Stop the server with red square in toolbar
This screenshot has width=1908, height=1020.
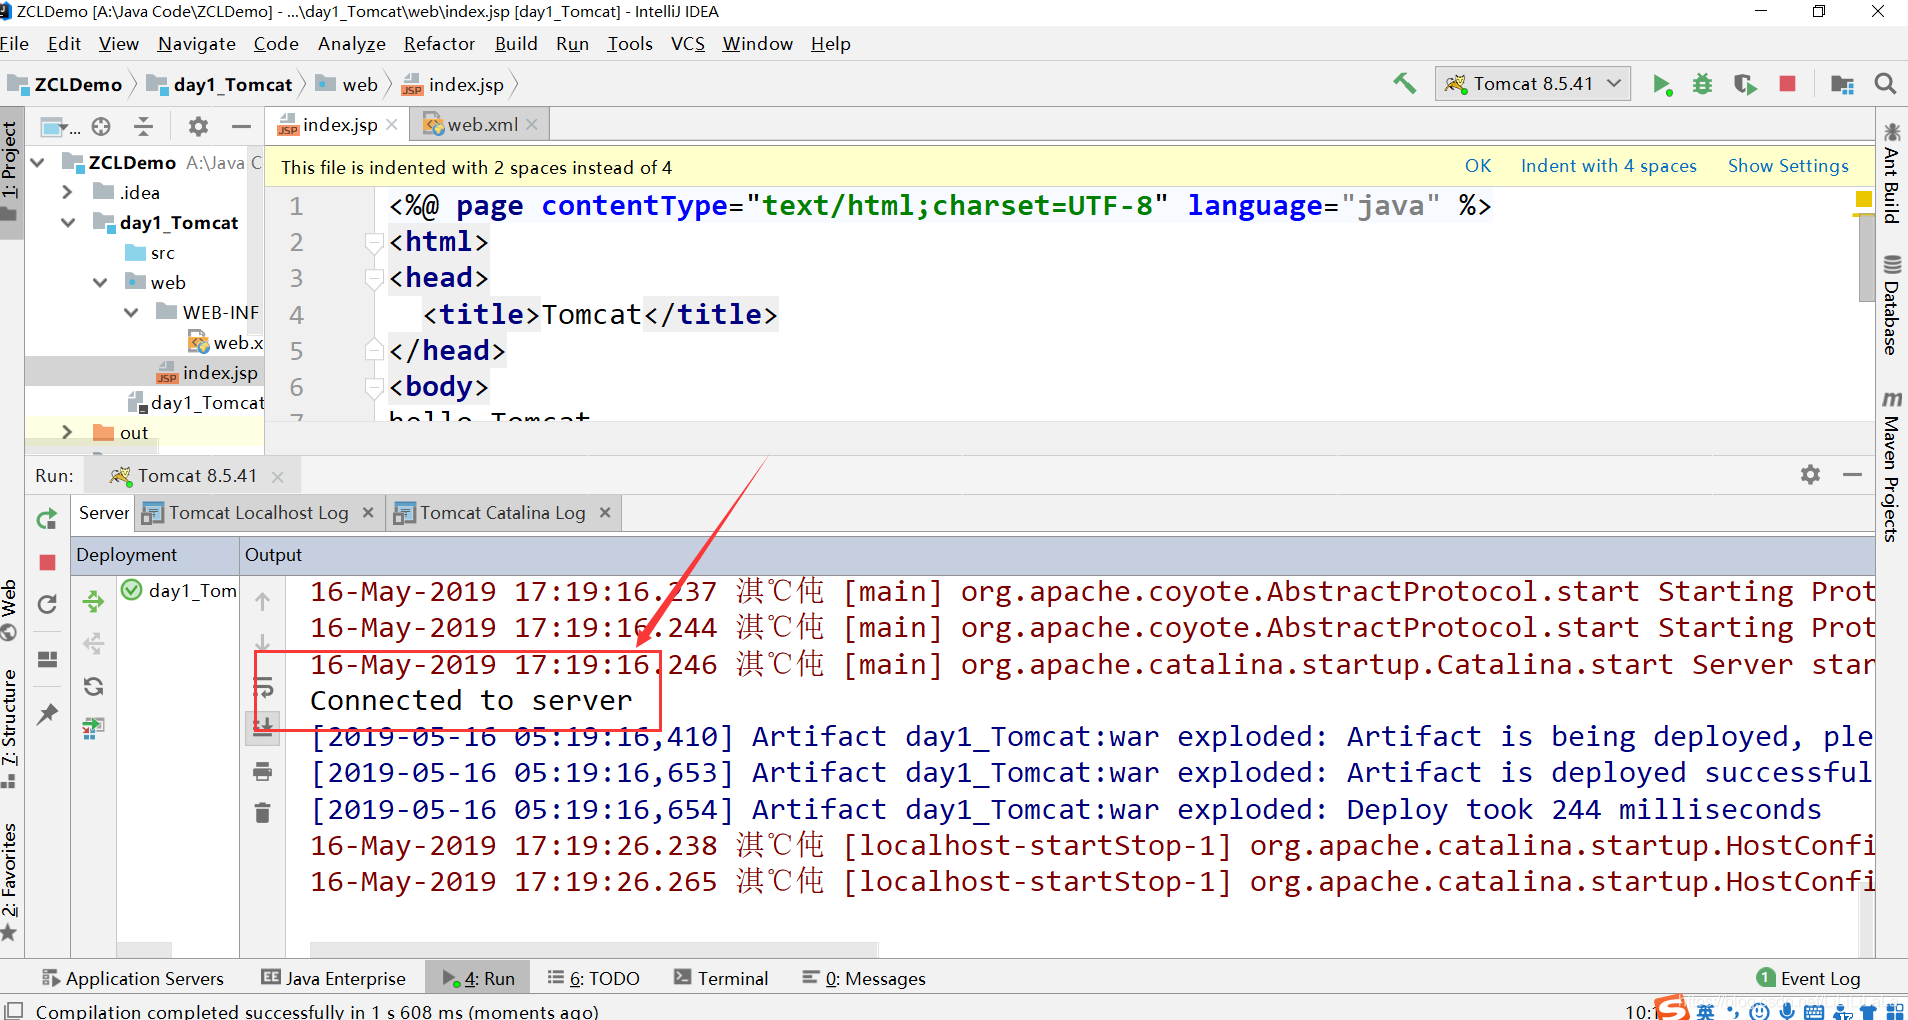1788,84
